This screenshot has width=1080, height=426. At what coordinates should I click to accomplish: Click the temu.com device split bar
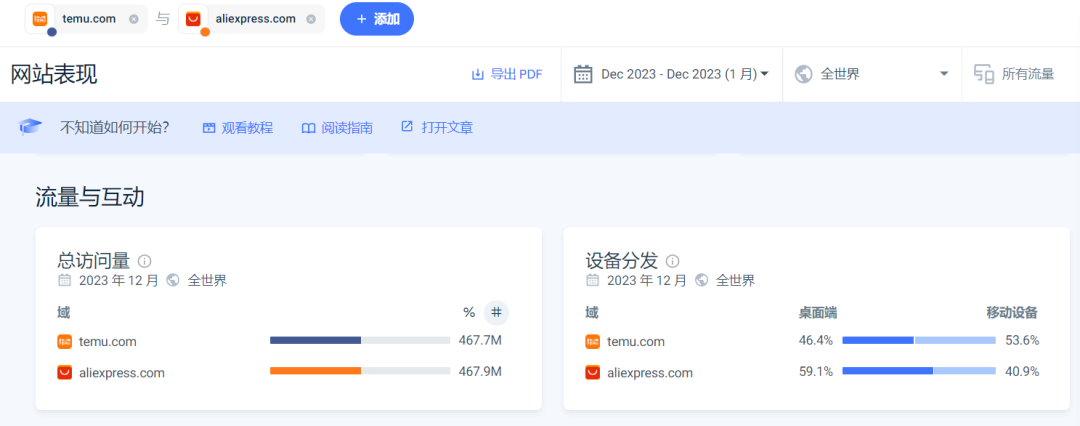pos(919,341)
